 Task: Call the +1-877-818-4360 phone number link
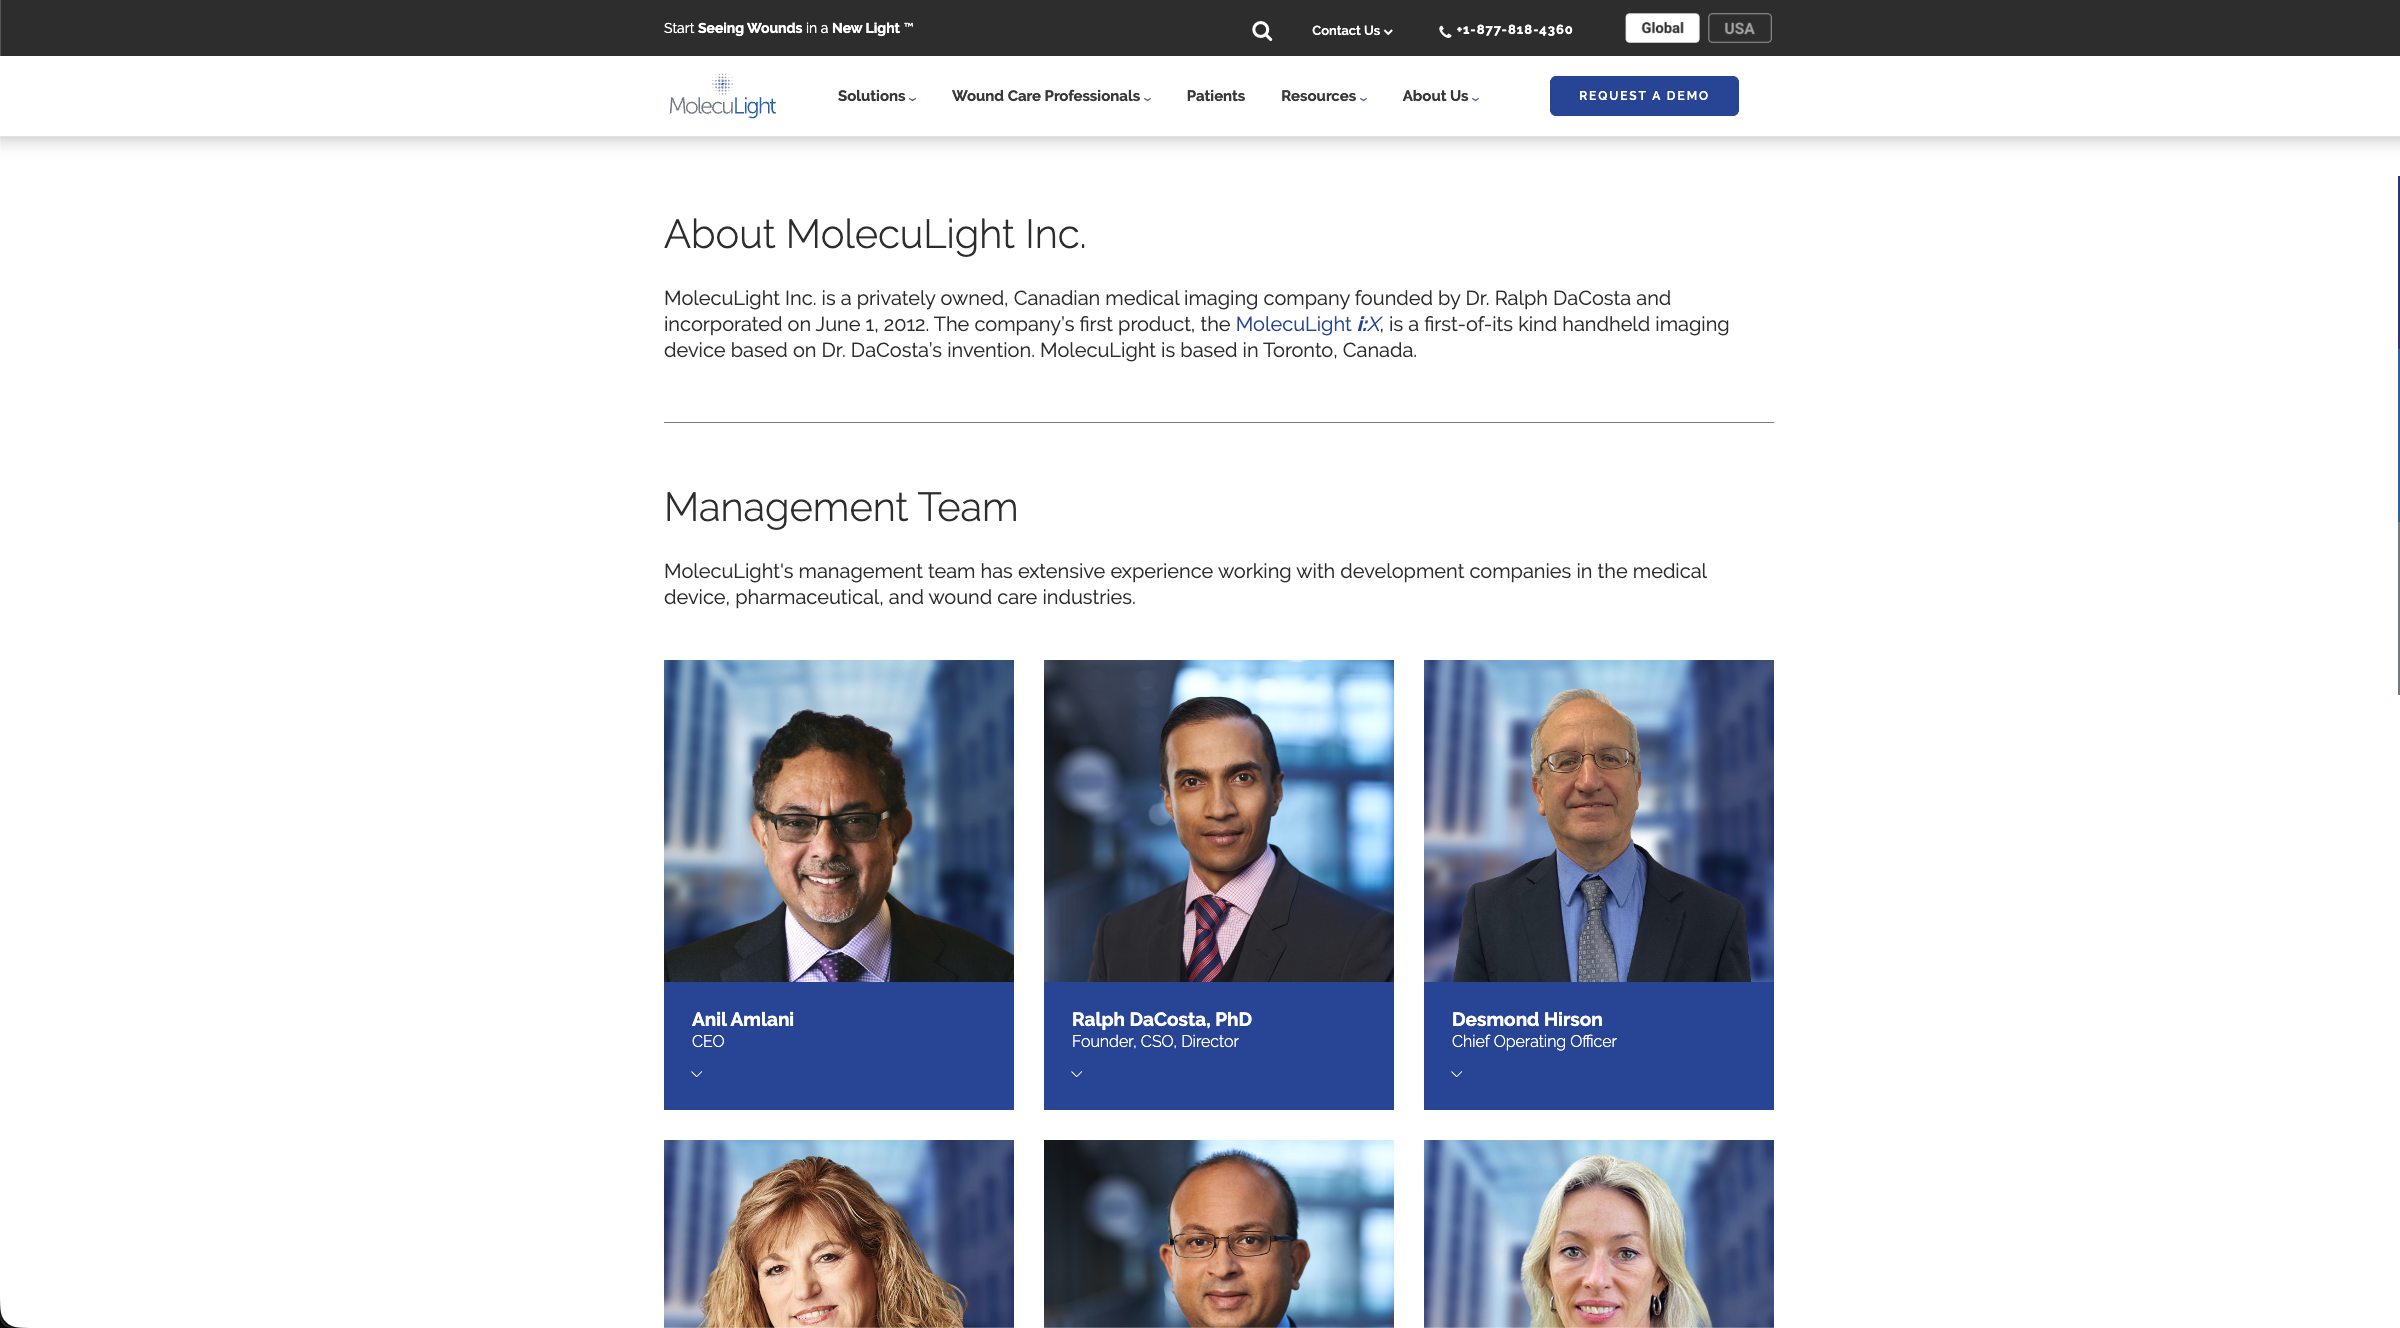pyautogui.click(x=1514, y=30)
